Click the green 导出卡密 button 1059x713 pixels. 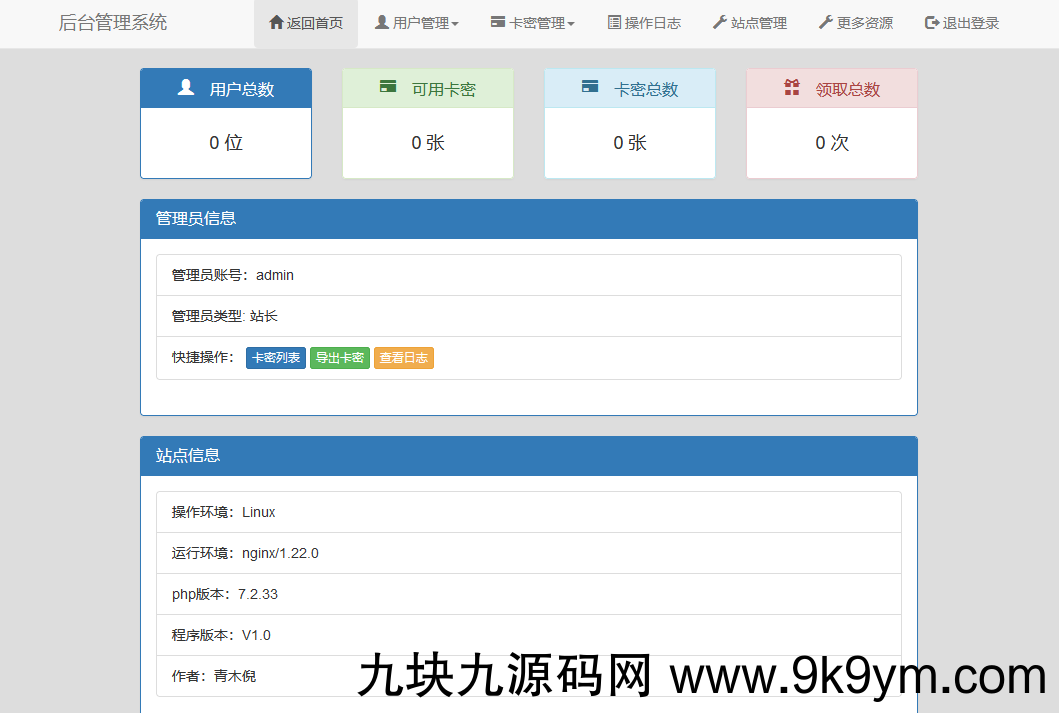pos(339,357)
